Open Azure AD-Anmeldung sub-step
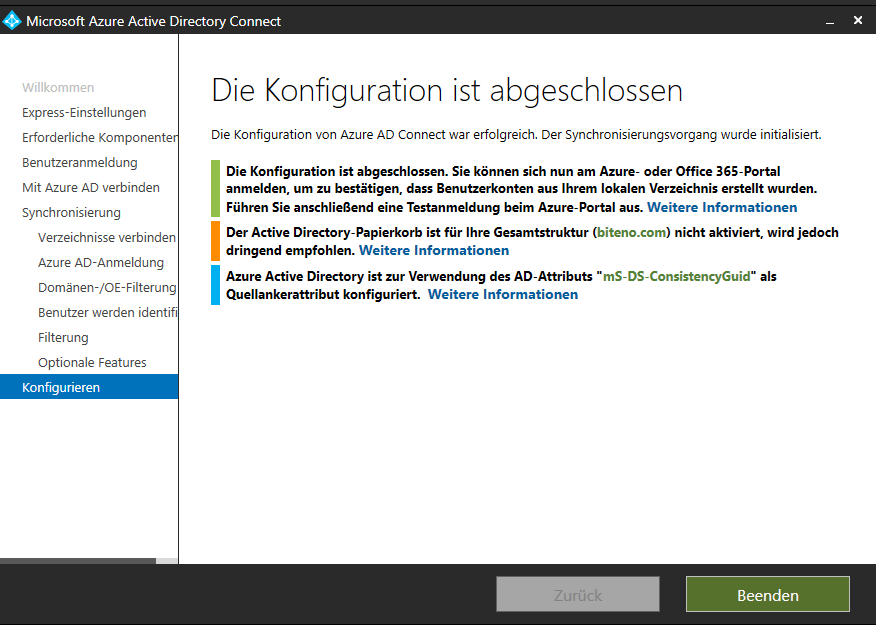This screenshot has height=625, width=876. click(101, 263)
